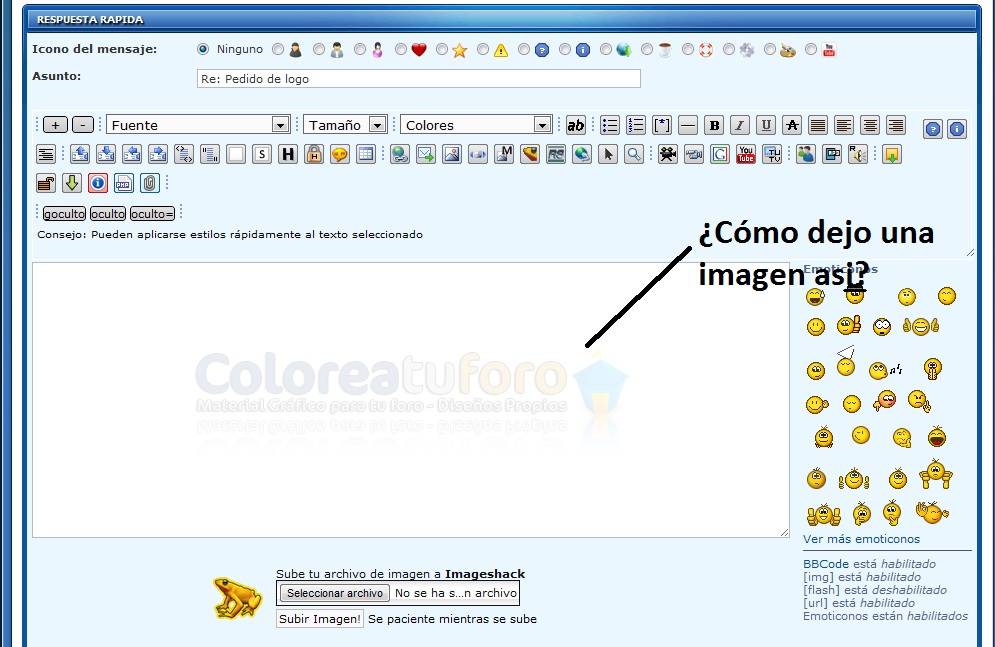
Task: Insert PHP code block
Action: click(x=124, y=183)
